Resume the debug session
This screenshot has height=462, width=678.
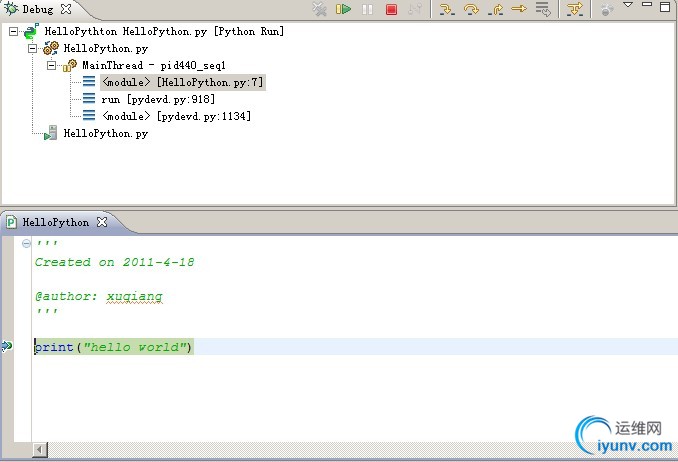pos(343,9)
